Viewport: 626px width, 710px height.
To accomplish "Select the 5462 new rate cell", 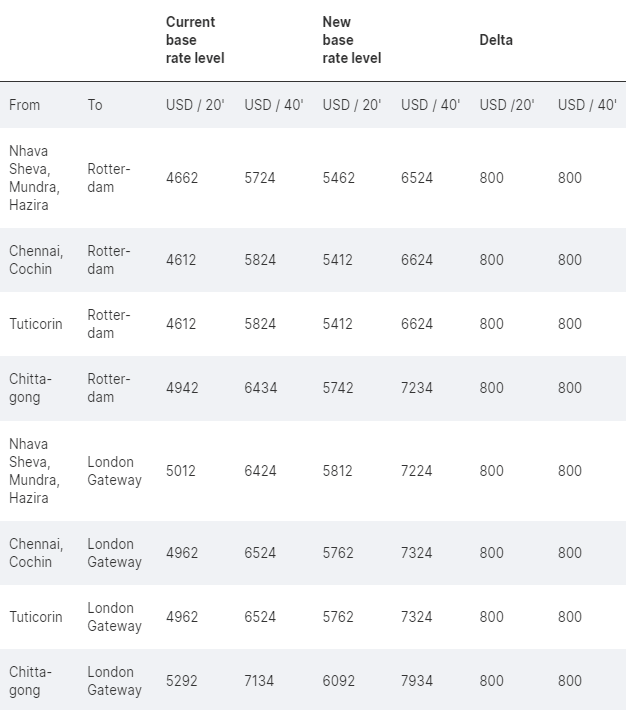I will point(338,178).
